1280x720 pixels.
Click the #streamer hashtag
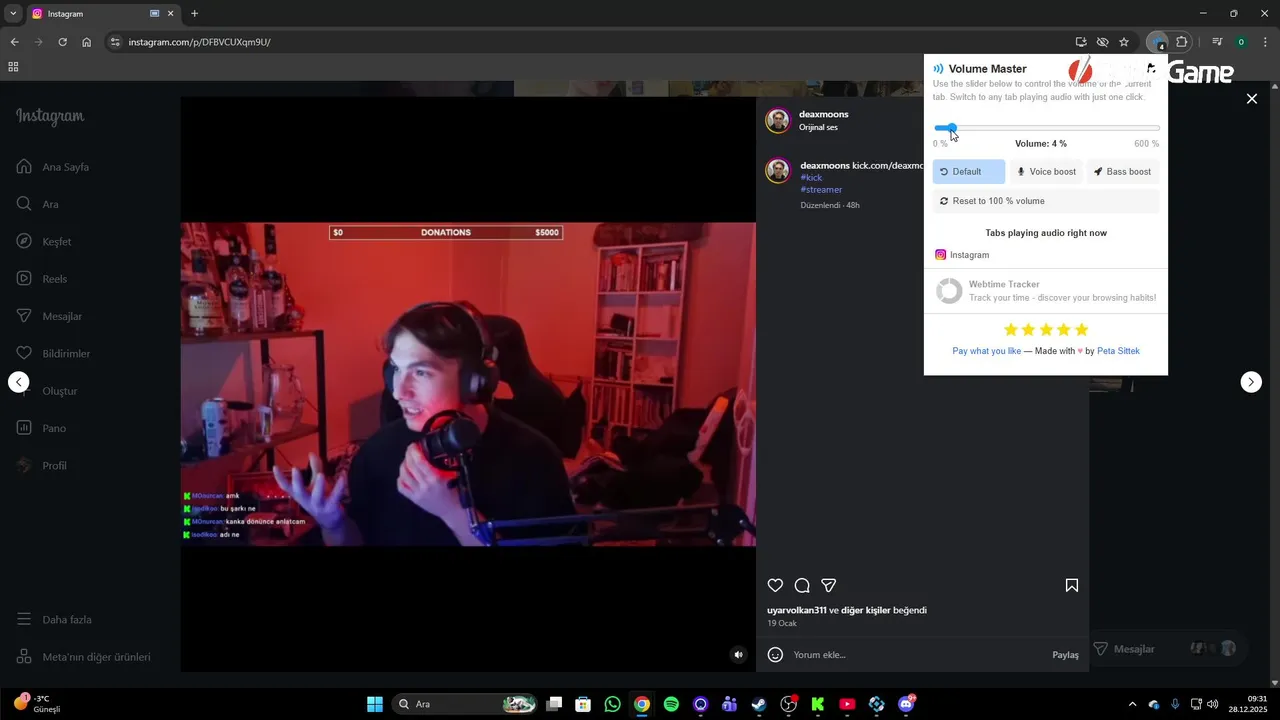point(821,190)
